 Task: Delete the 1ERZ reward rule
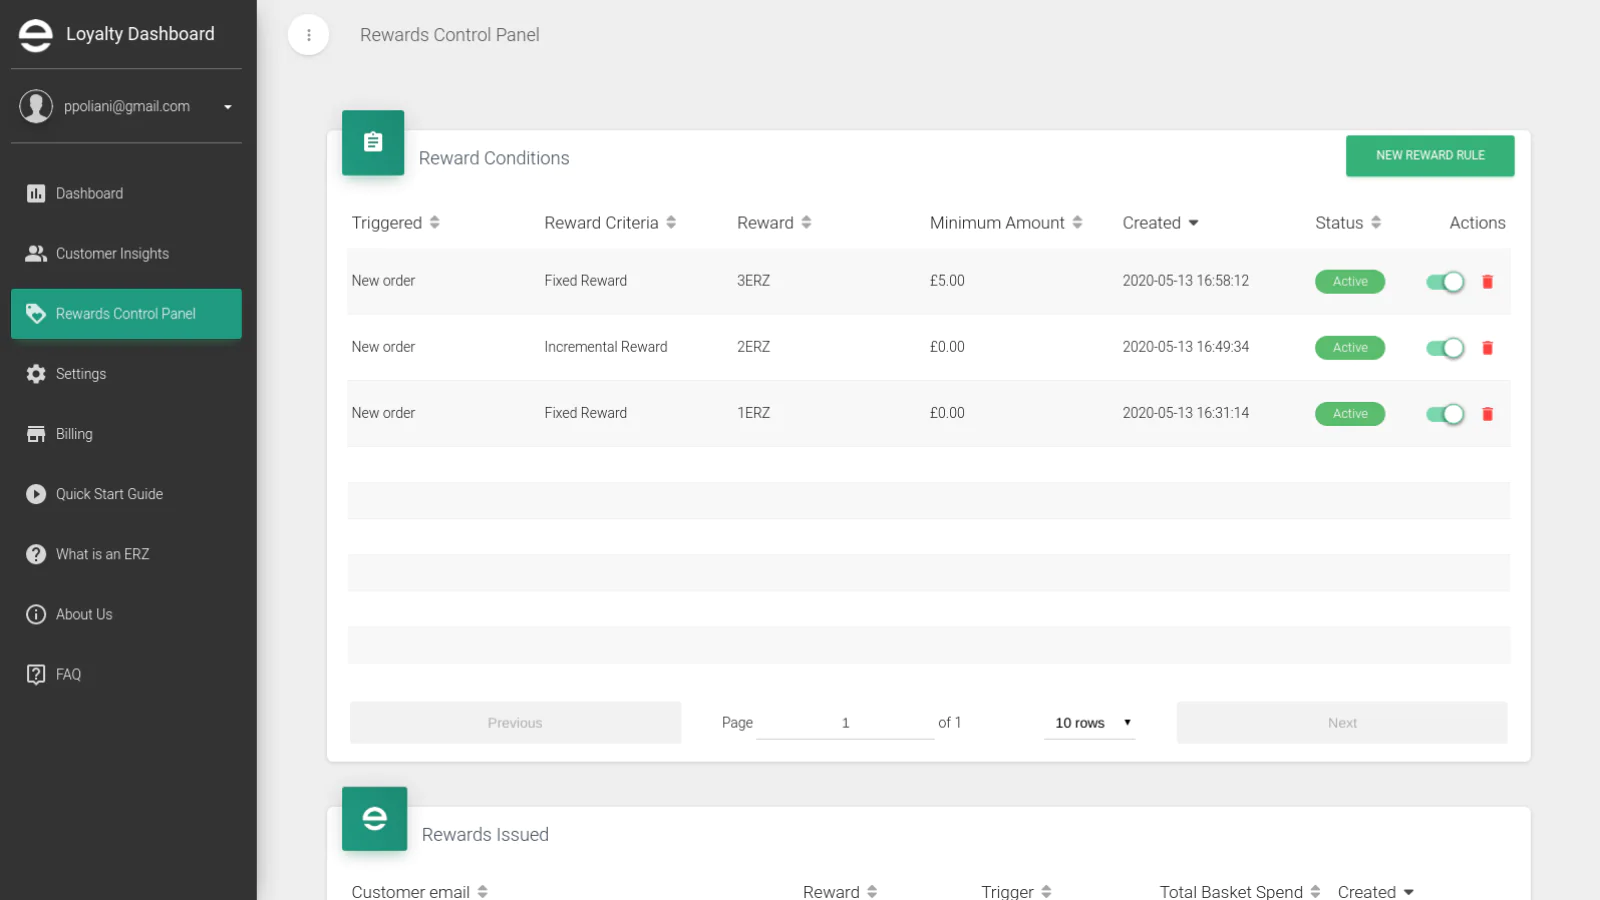pyautogui.click(x=1487, y=414)
